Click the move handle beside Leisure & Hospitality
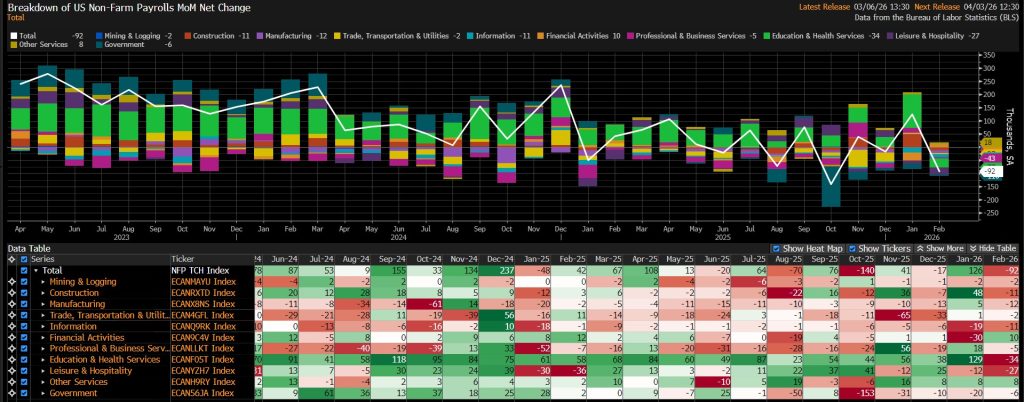Screen dimensions: 1024x402 tap(10, 369)
